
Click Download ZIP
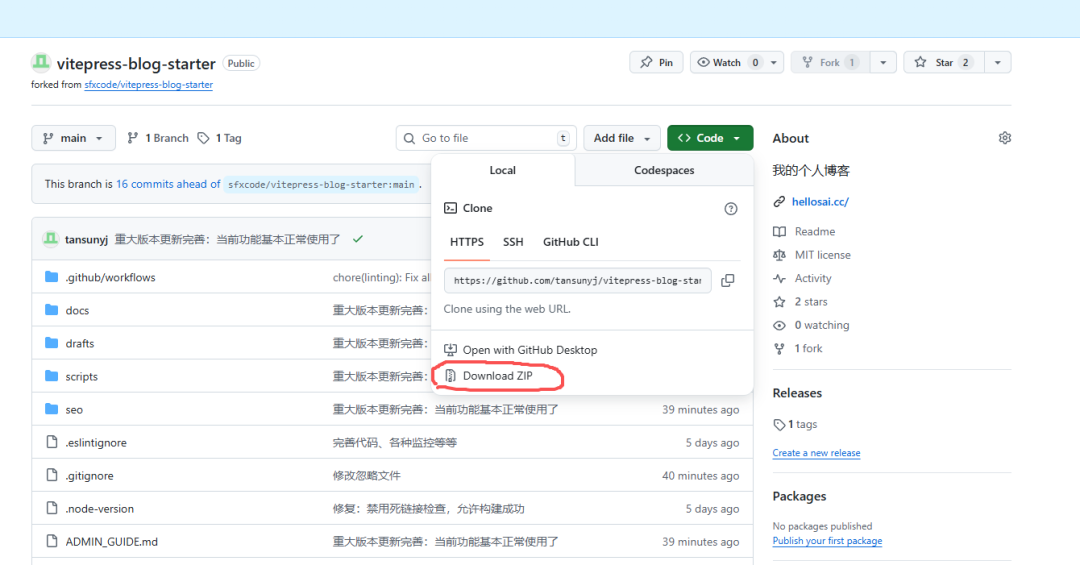pyautogui.click(x=497, y=376)
